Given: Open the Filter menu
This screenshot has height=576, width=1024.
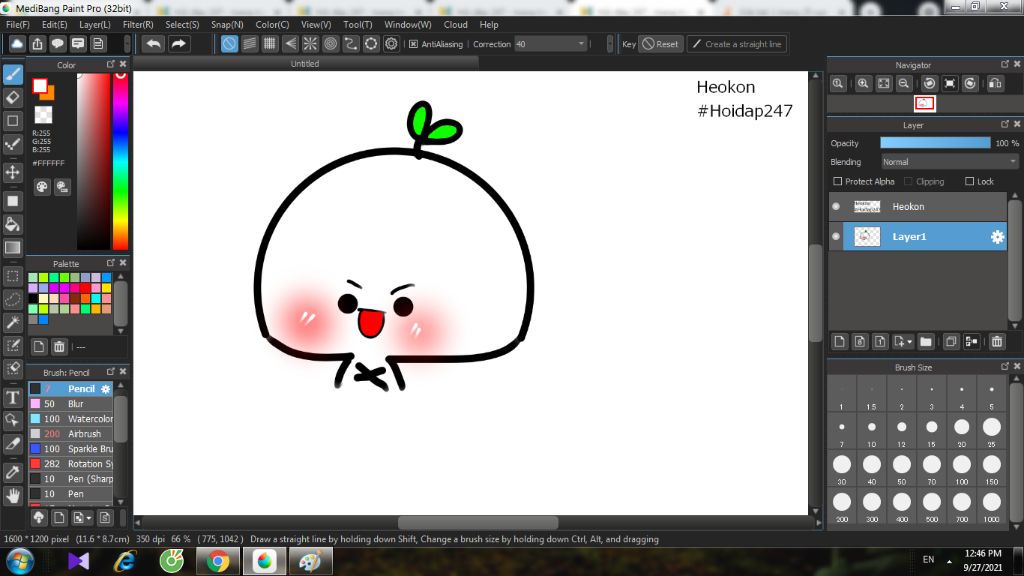Looking at the screenshot, I should tap(138, 25).
